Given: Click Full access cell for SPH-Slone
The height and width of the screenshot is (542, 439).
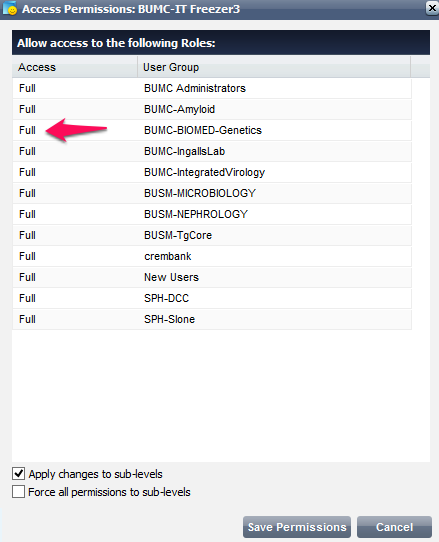Looking at the screenshot, I should click(27, 319).
